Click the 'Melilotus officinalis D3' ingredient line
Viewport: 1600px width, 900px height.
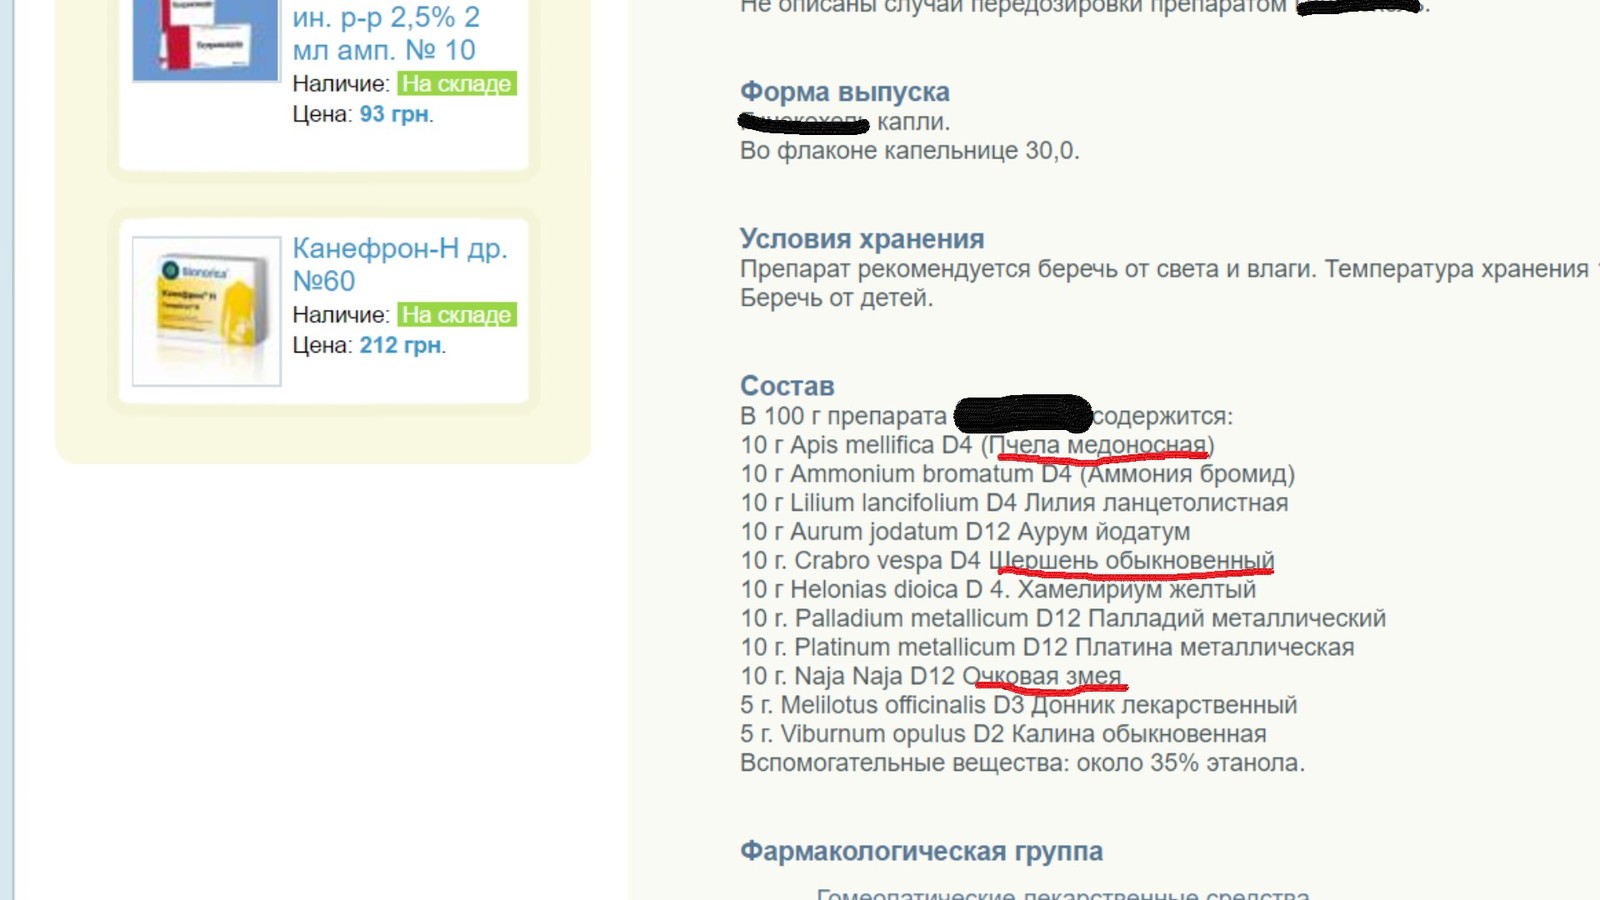1018,706
